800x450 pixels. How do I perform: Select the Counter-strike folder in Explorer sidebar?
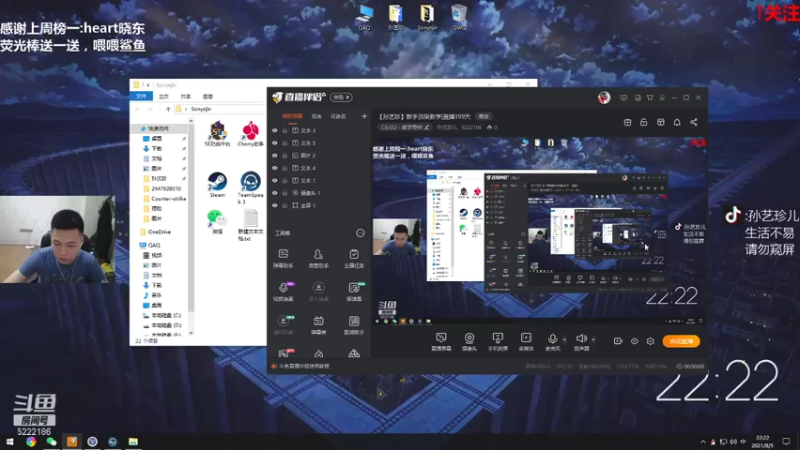point(165,198)
